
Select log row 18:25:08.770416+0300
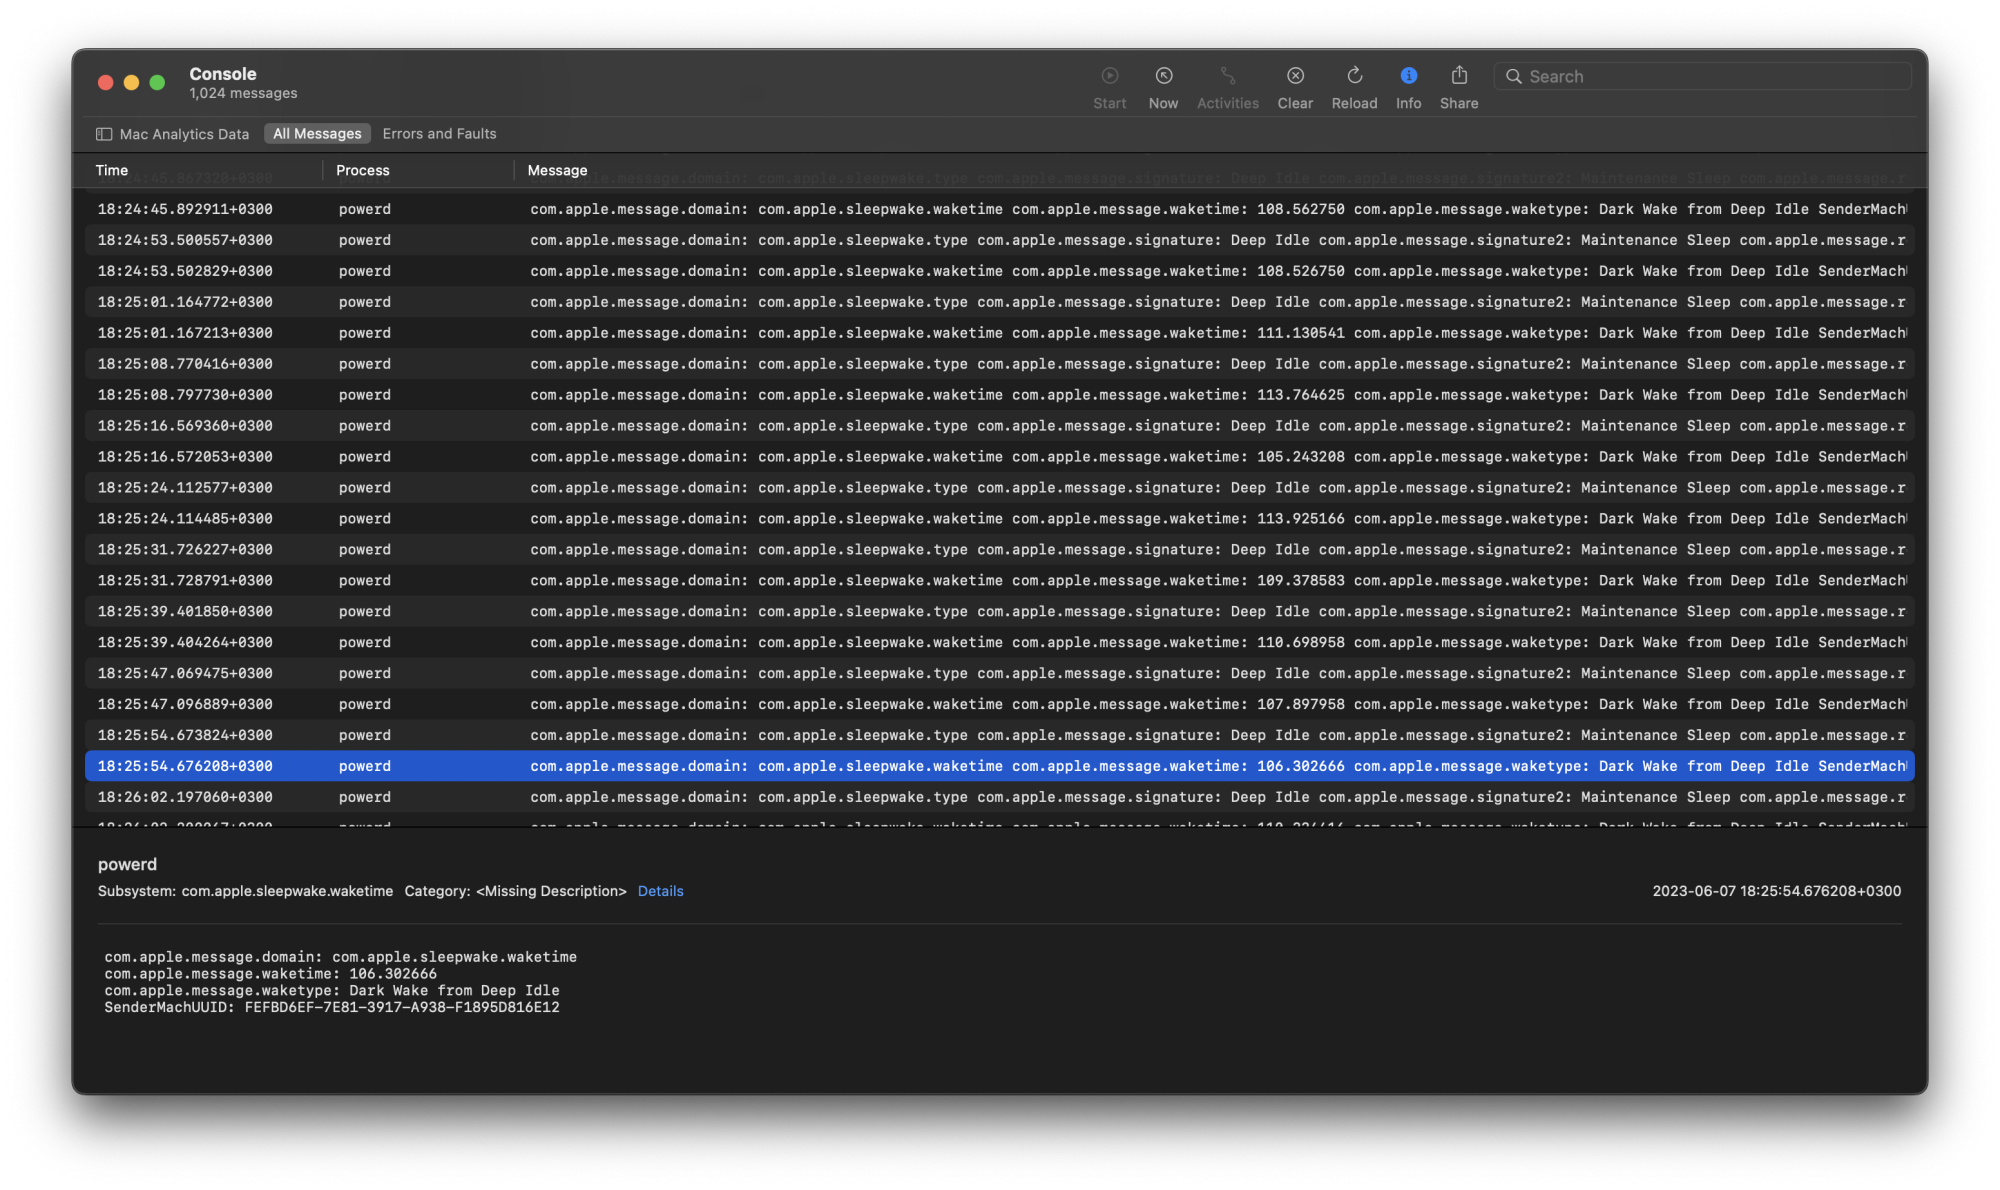(x=1000, y=364)
